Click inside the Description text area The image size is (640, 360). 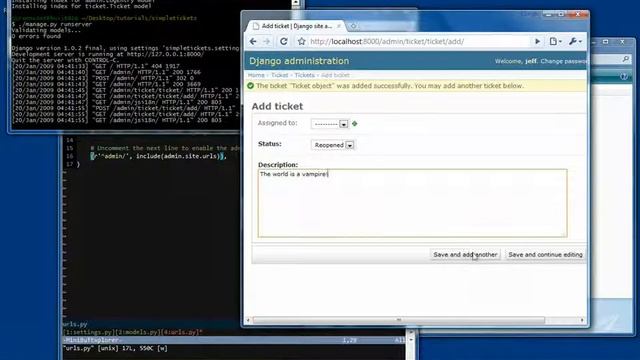tap(412, 203)
